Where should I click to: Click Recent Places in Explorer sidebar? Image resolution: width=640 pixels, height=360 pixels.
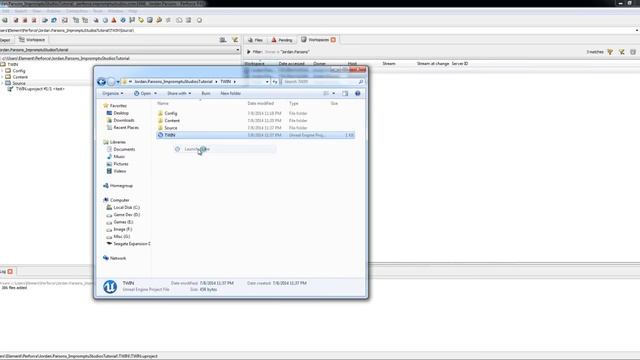[126, 128]
